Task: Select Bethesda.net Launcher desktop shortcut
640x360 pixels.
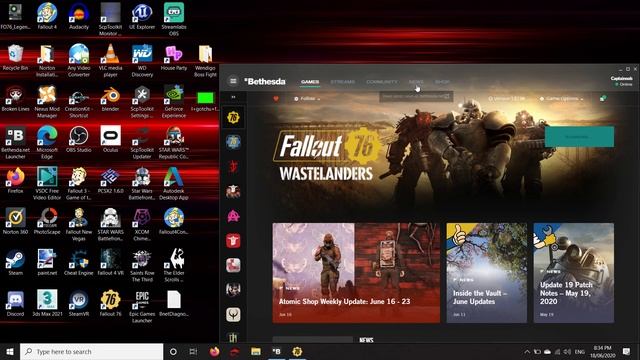Action: point(16,142)
